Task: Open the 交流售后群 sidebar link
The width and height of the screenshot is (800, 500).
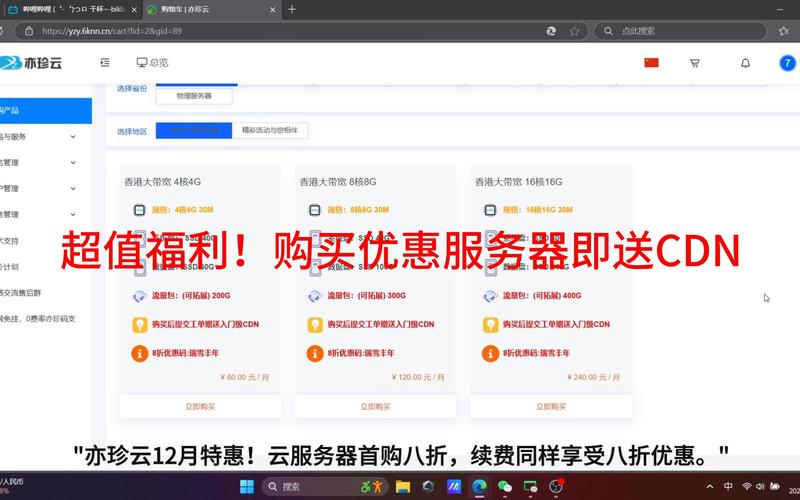Action: (20, 293)
